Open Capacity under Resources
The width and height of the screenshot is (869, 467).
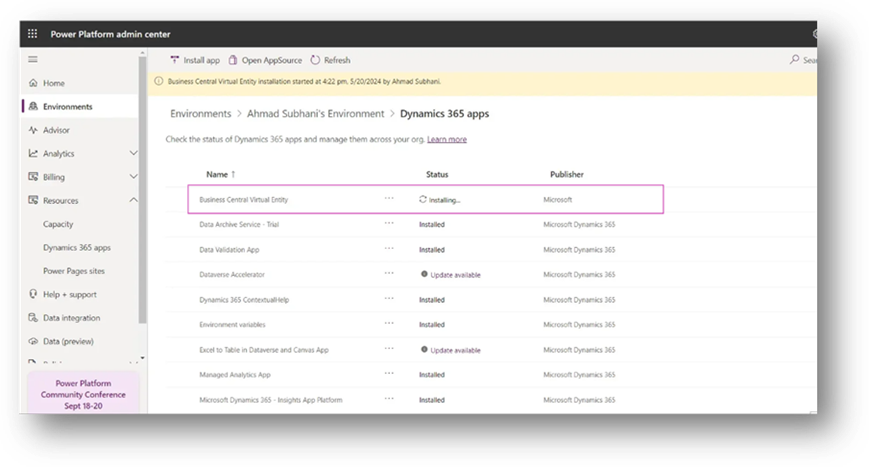[x=58, y=224]
